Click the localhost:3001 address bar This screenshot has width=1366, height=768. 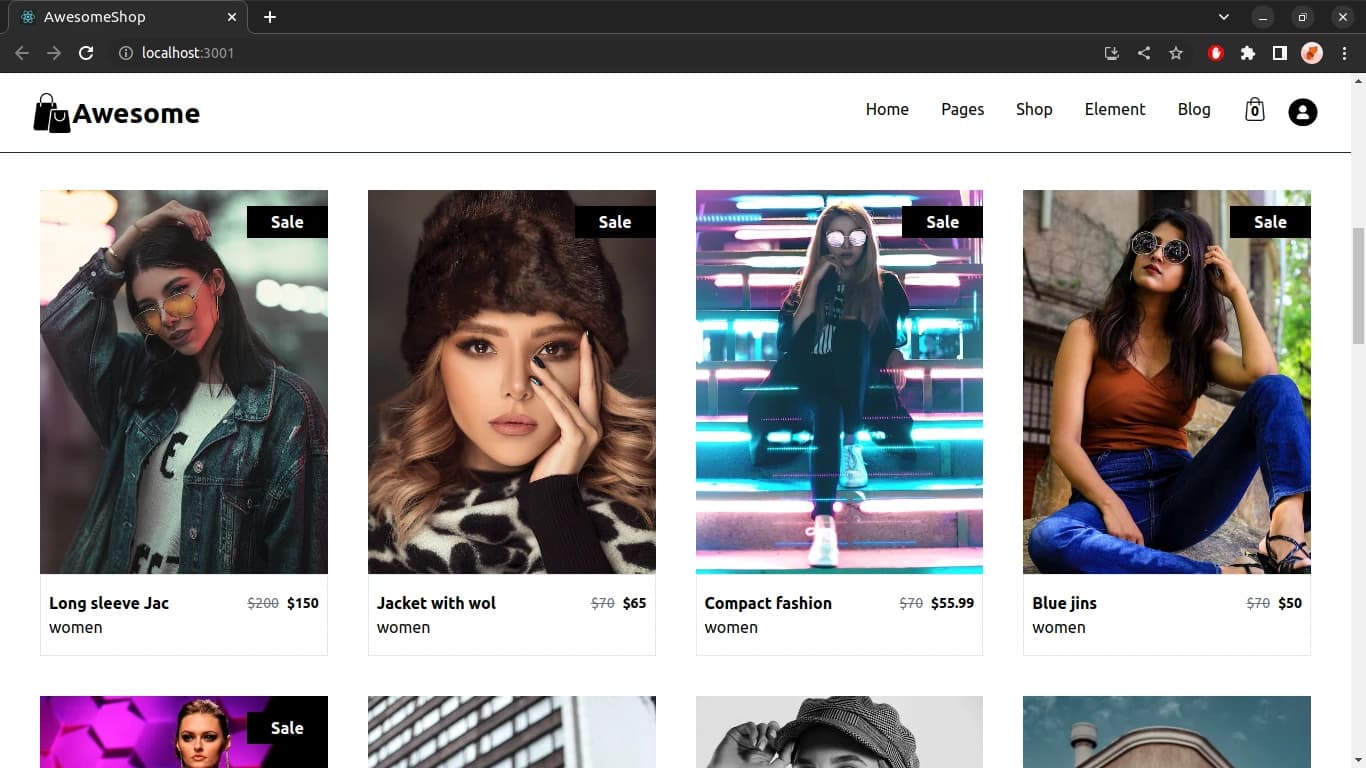[x=600, y=53]
